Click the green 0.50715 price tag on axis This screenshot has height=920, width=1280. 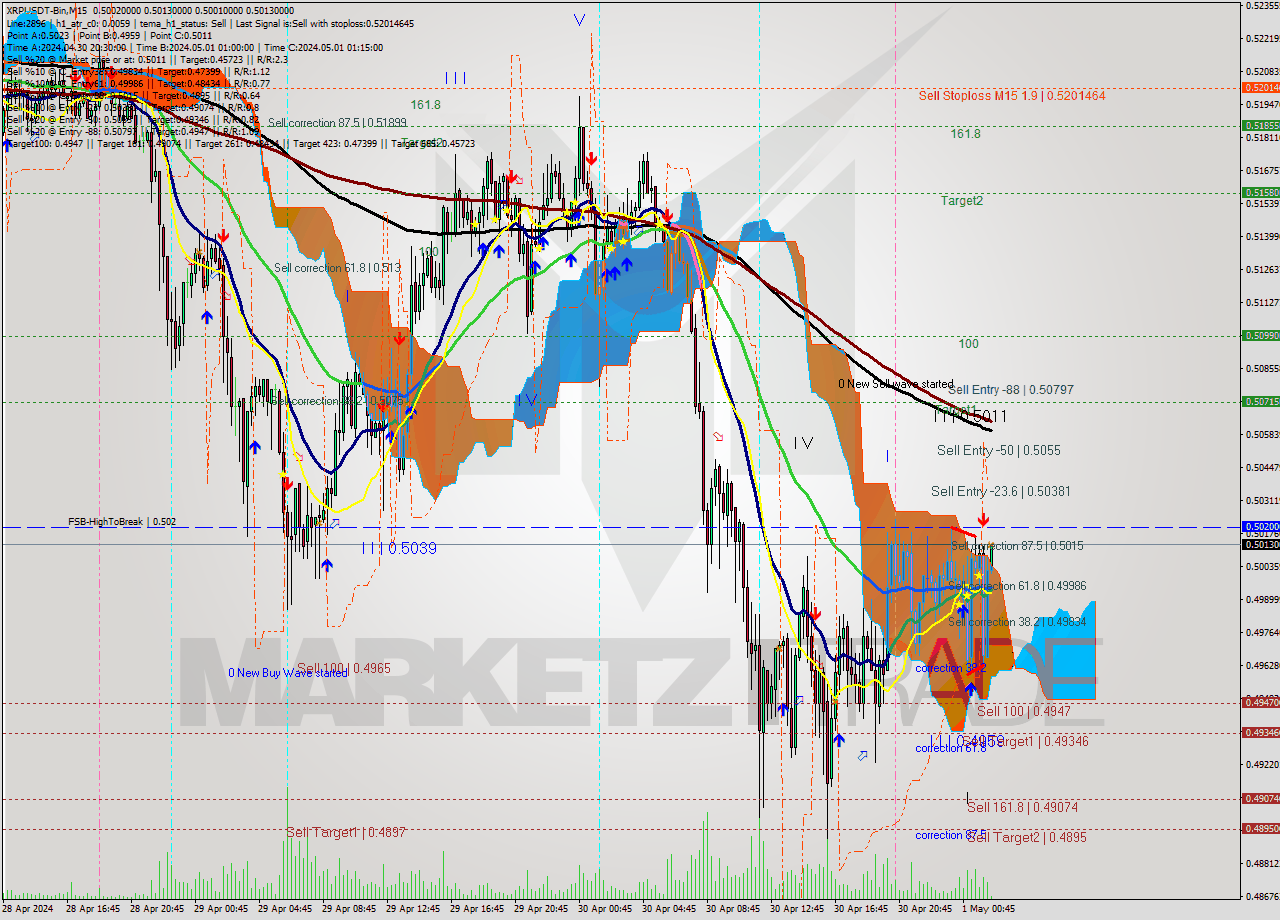[1260, 402]
